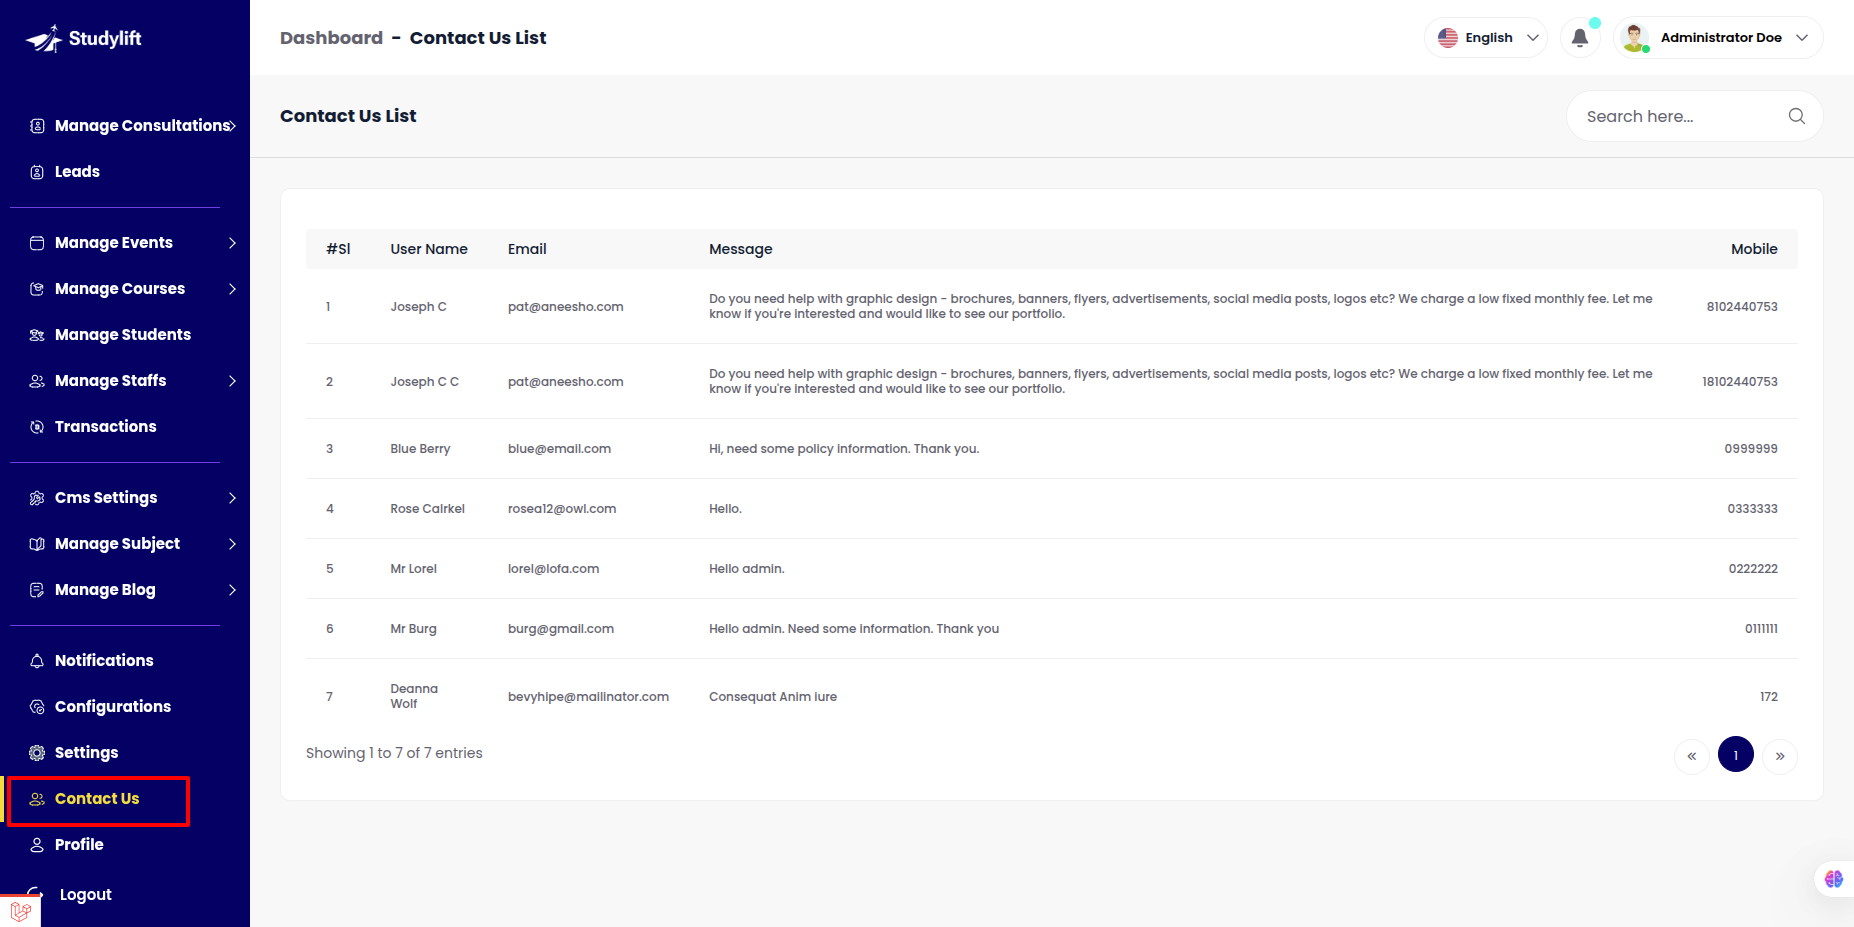Image resolution: width=1854 pixels, height=927 pixels.
Task: Click message 'Consequat Anim iure'
Action: pyautogui.click(x=773, y=697)
